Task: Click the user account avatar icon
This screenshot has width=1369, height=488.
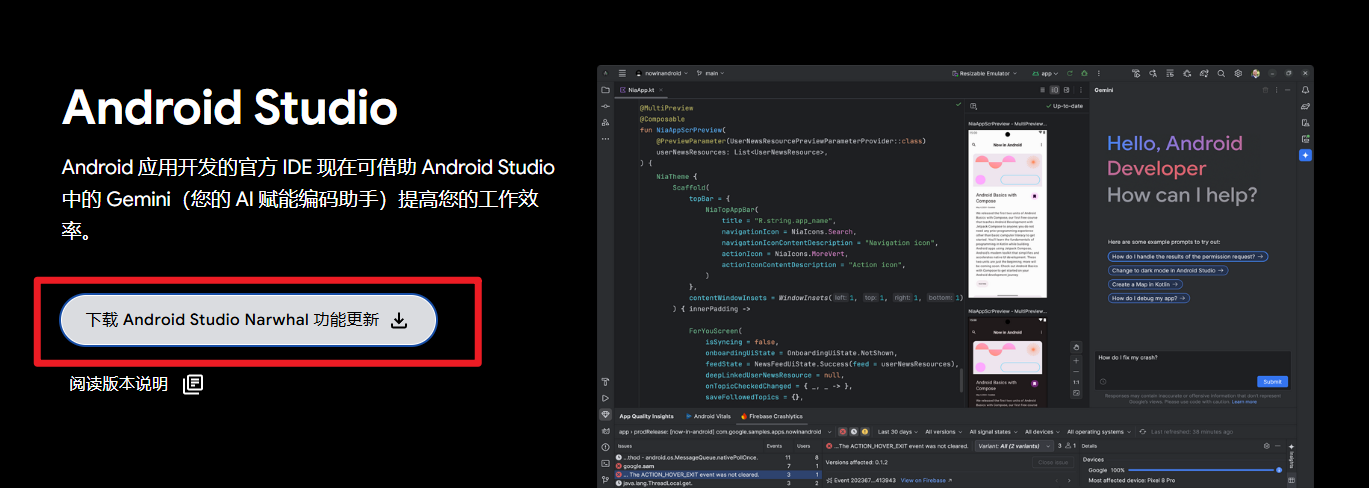Action: (x=1255, y=73)
